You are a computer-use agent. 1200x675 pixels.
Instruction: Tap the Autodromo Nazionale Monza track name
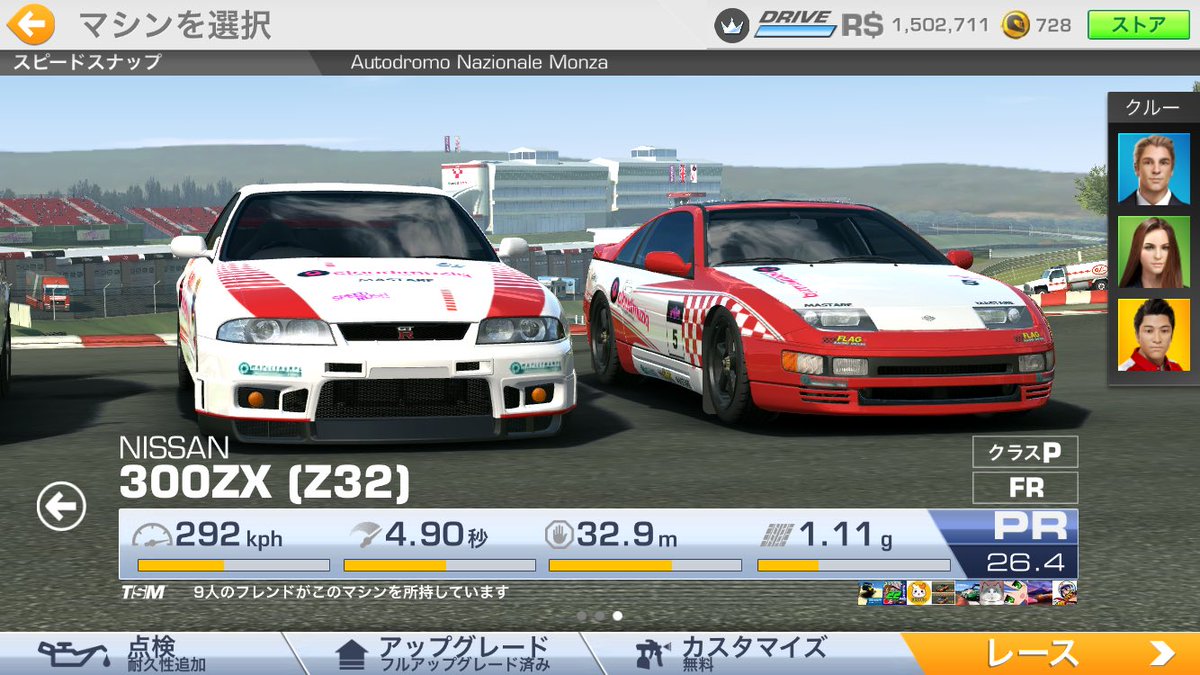click(x=479, y=62)
